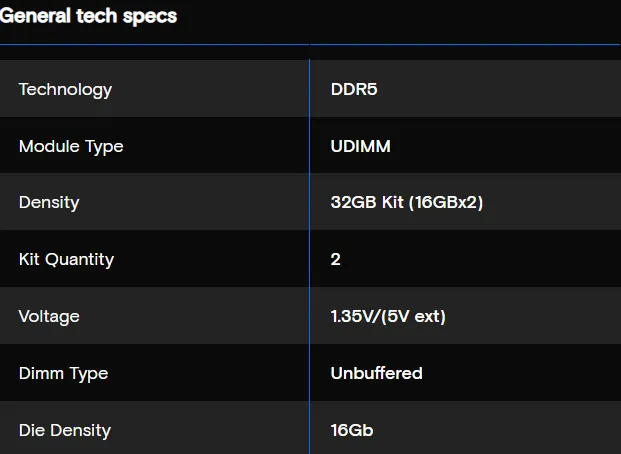The height and width of the screenshot is (454, 621).
Task: Select the Kit Quantity label
Action: (x=66, y=259)
